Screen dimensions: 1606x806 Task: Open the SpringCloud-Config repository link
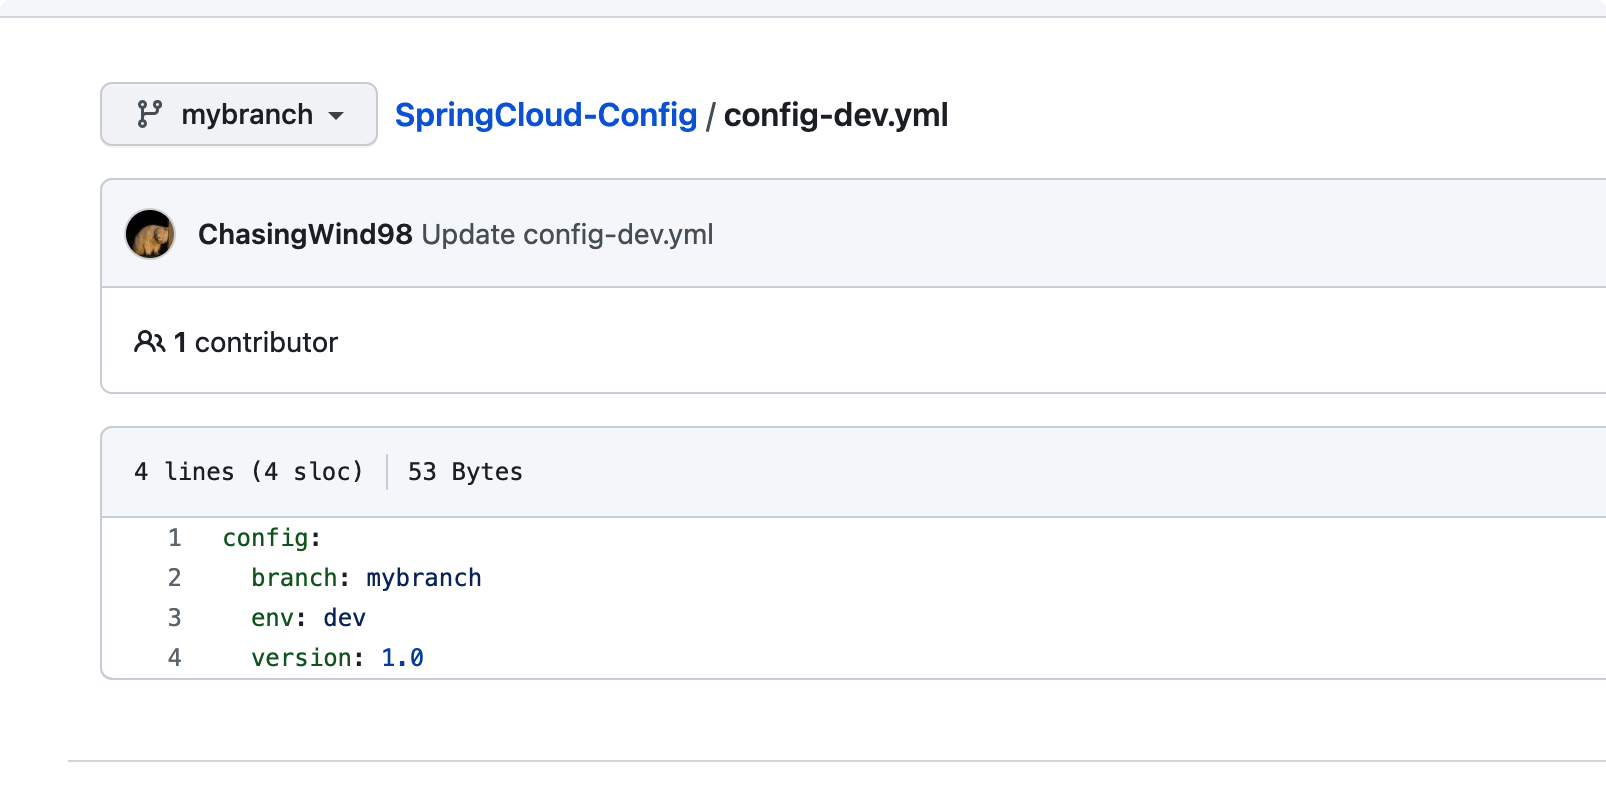[x=545, y=115]
